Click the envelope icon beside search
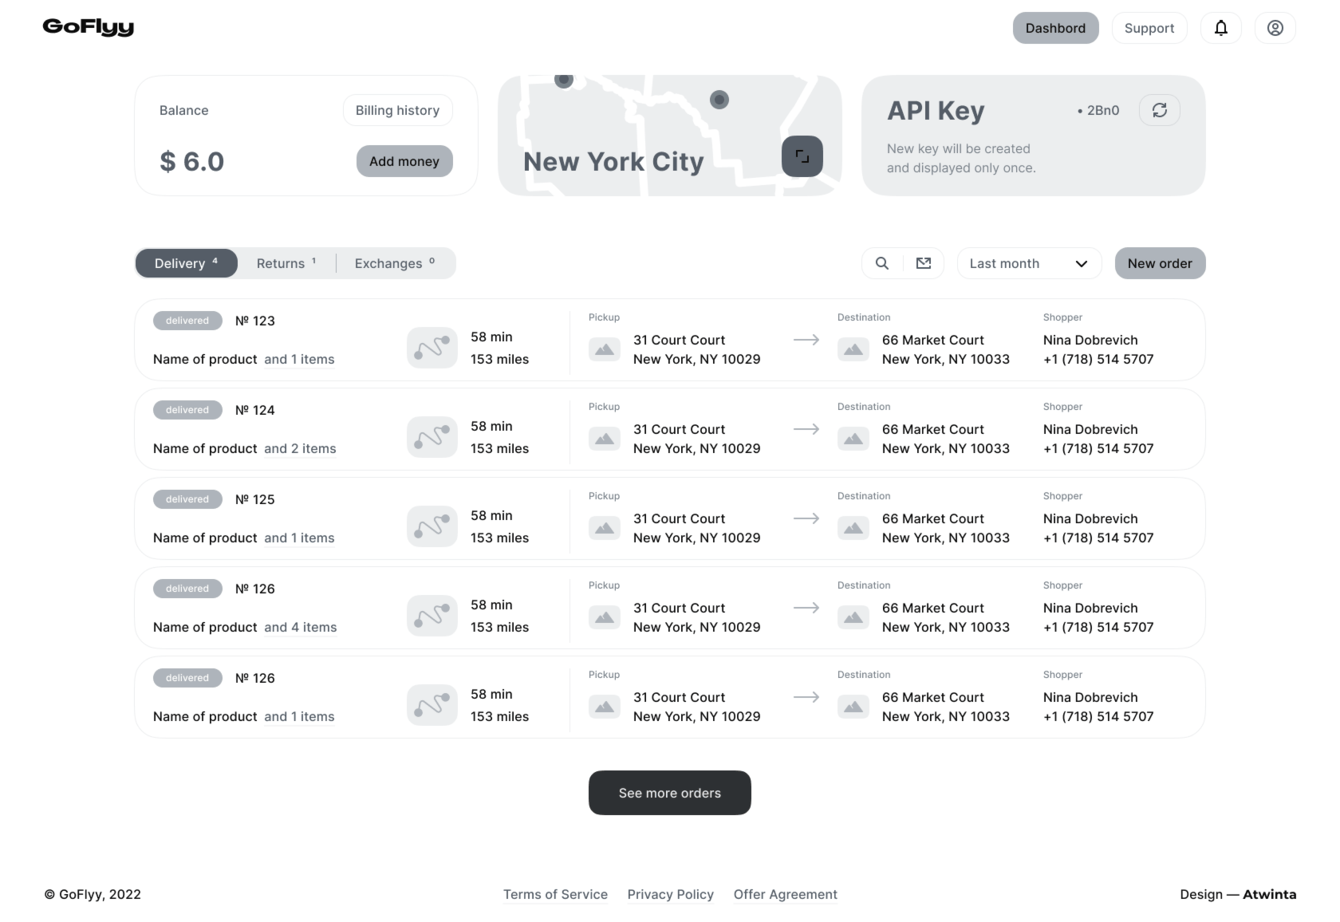The height and width of the screenshot is (922, 1340). (x=923, y=263)
